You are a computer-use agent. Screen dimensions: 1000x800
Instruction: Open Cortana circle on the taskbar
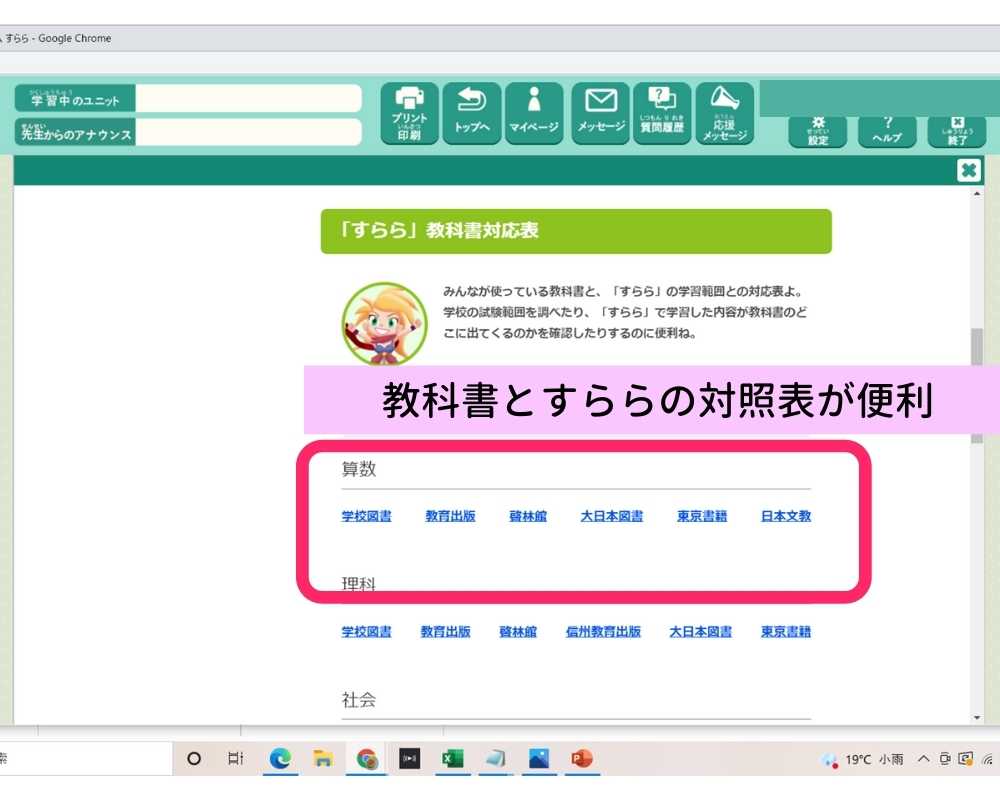(x=194, y=759)
